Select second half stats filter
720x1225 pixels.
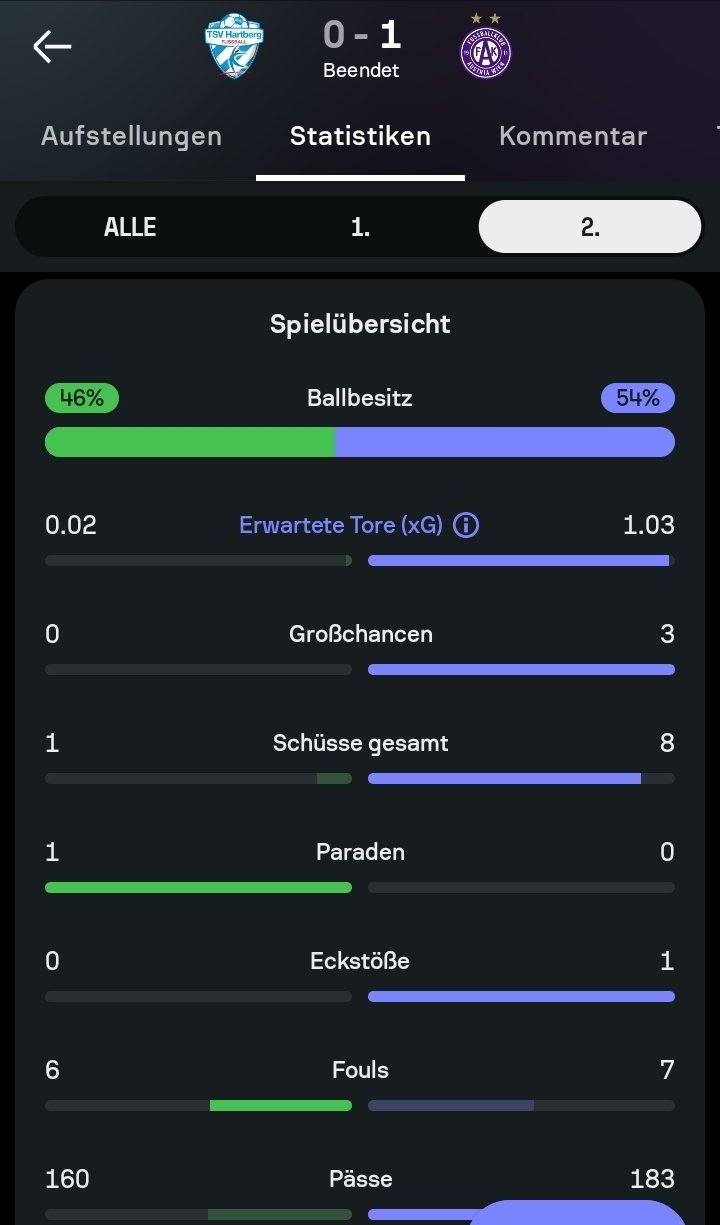click(590, 227)
